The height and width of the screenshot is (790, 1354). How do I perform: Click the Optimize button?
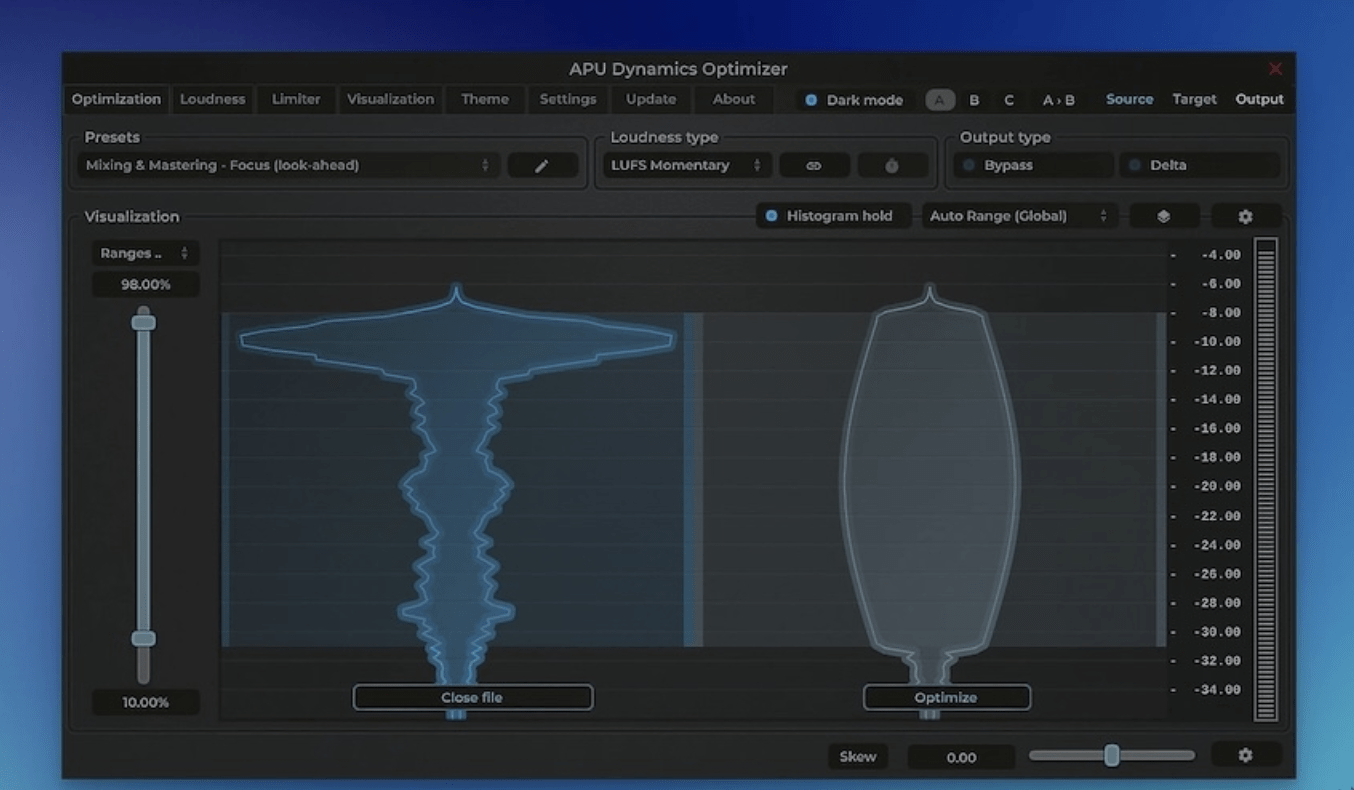point(946,697)
